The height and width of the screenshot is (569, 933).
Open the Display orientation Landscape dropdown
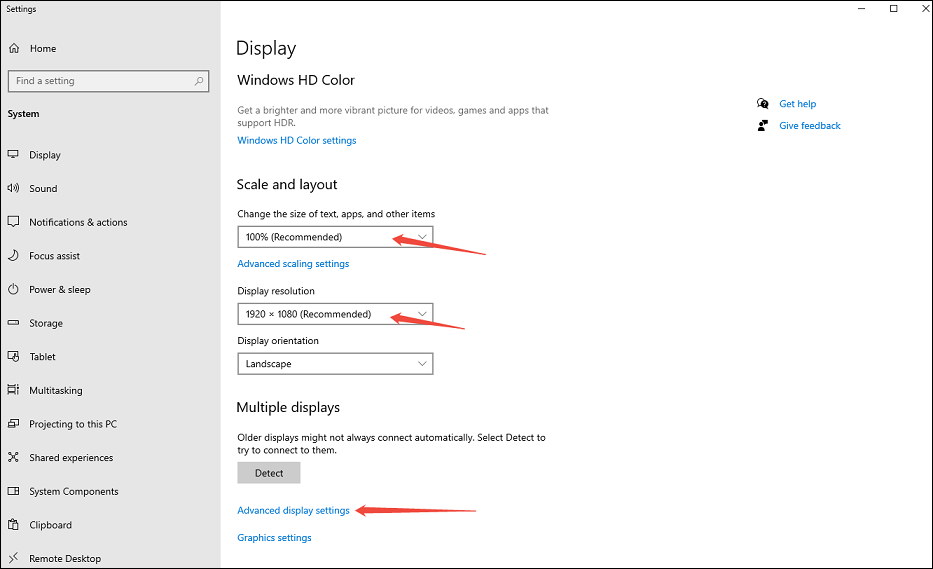tap(335, 364)
